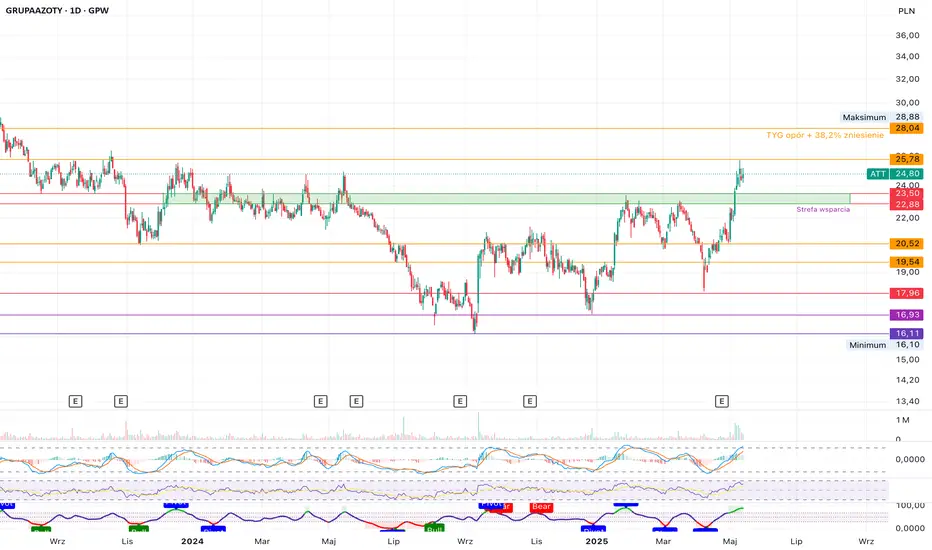
Task: Select the 'TYG opór + 38,2% zniesienie' annotation
Action: [824, 135]
